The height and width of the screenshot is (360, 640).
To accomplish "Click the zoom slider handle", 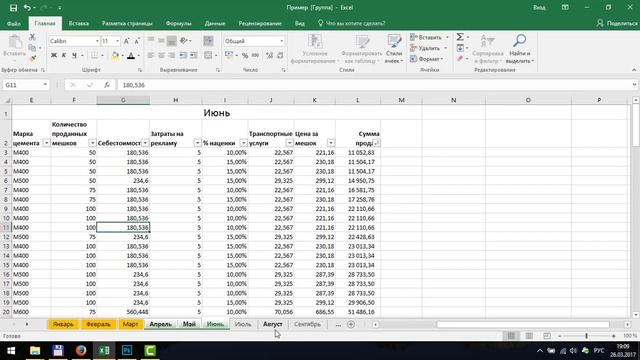I will pyautogui.click(x=586, y=336).
